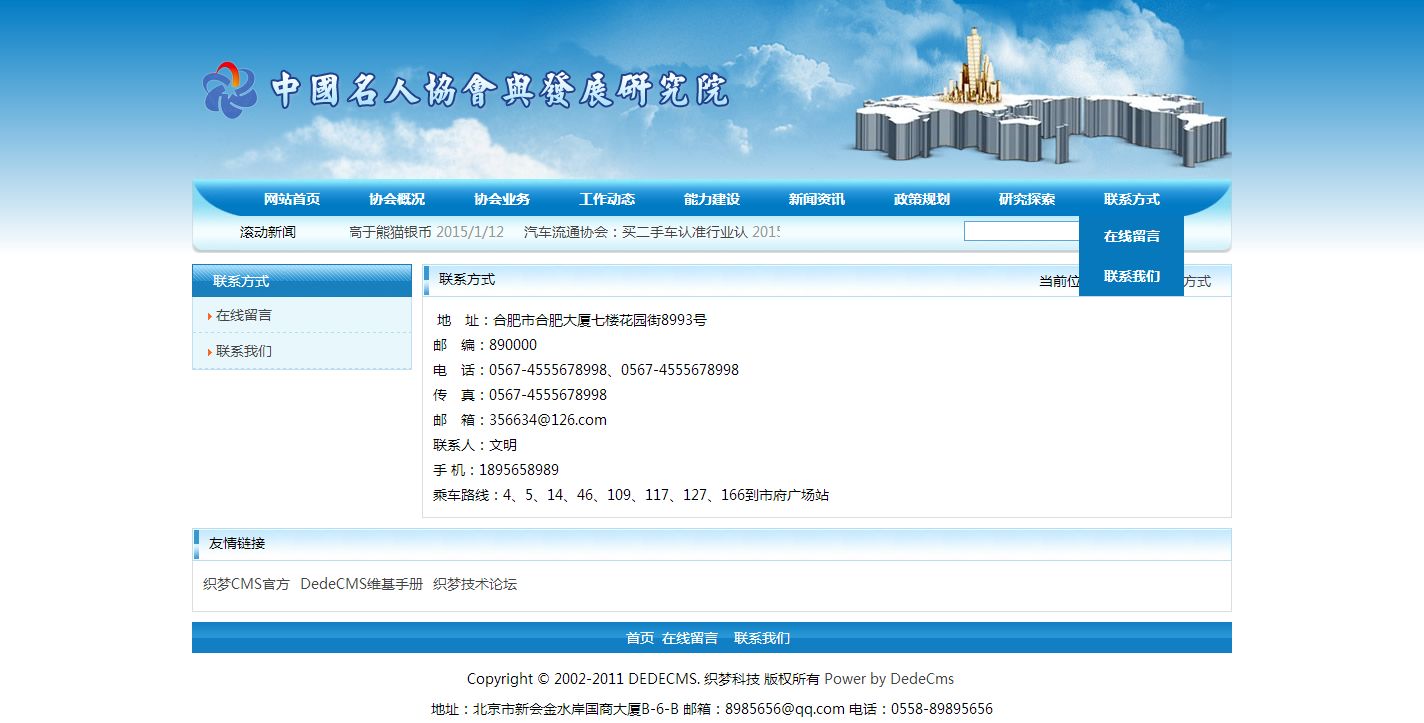The height and width of the screenshot is (723, 1424).
Task: Open the DedeCMS维基手册 link
Action: [x=361, y=584]
